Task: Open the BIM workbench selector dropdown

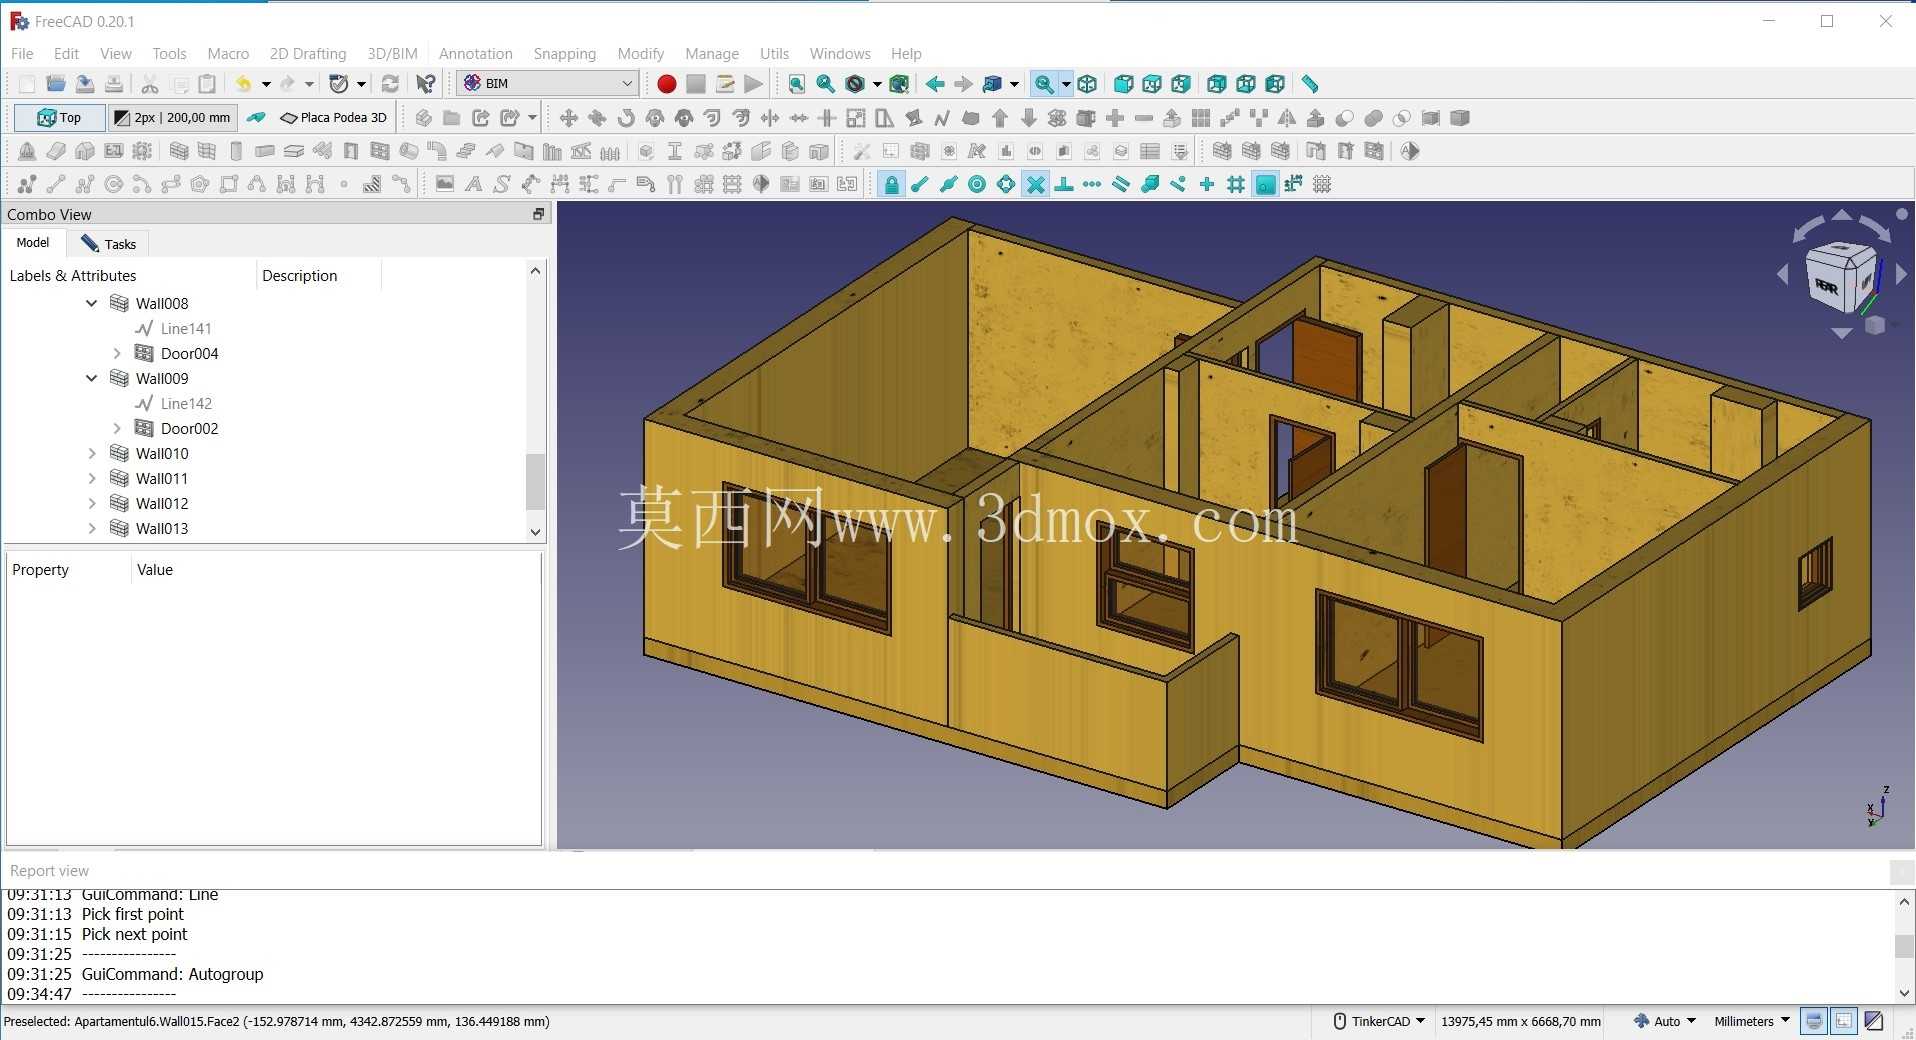Action: click(x=548, y=84)
